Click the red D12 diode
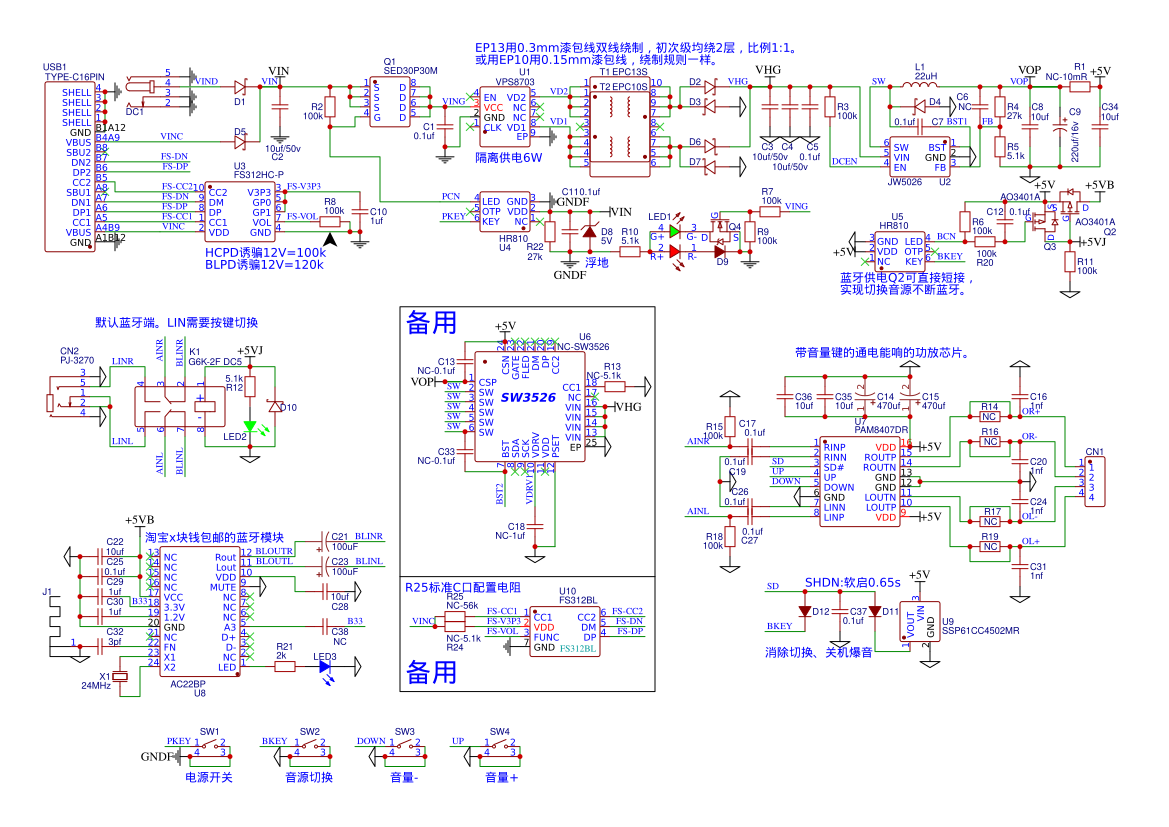Image resolution: width=1169 pixels, height=827 pixels. (804, 611)
